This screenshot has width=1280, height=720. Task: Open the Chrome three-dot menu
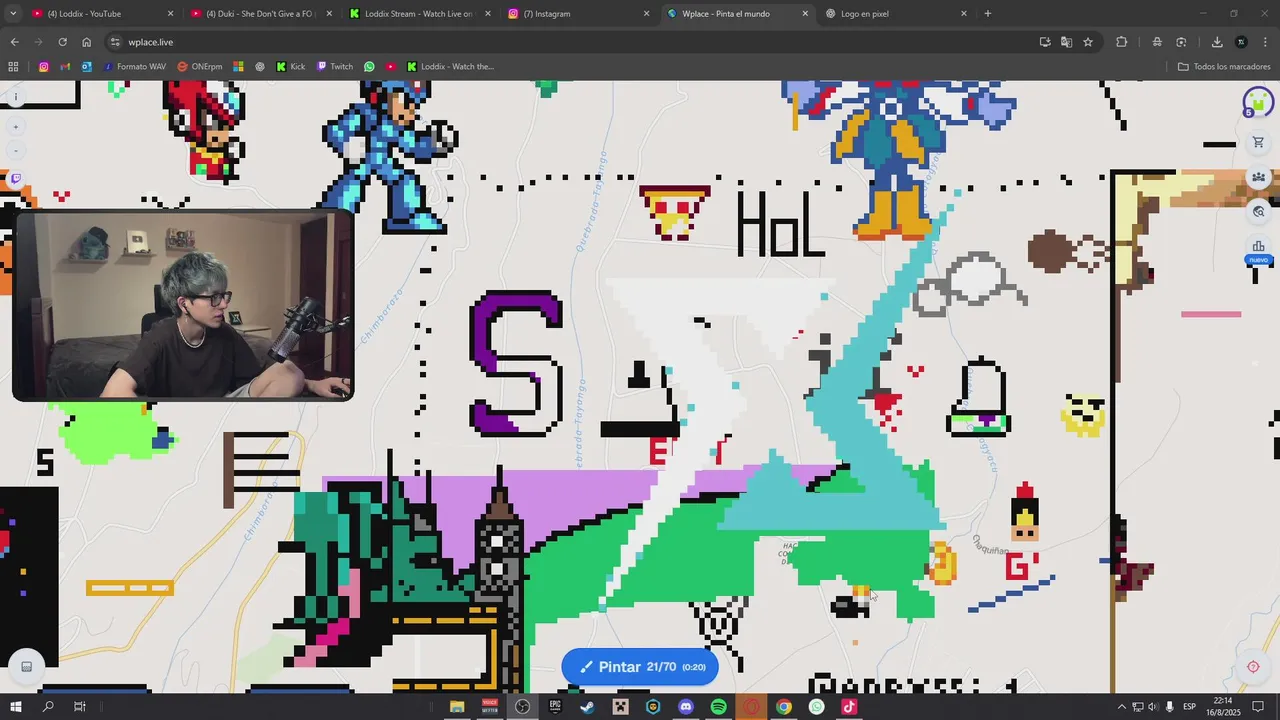pyautogui.click(x=1265, y=42)
